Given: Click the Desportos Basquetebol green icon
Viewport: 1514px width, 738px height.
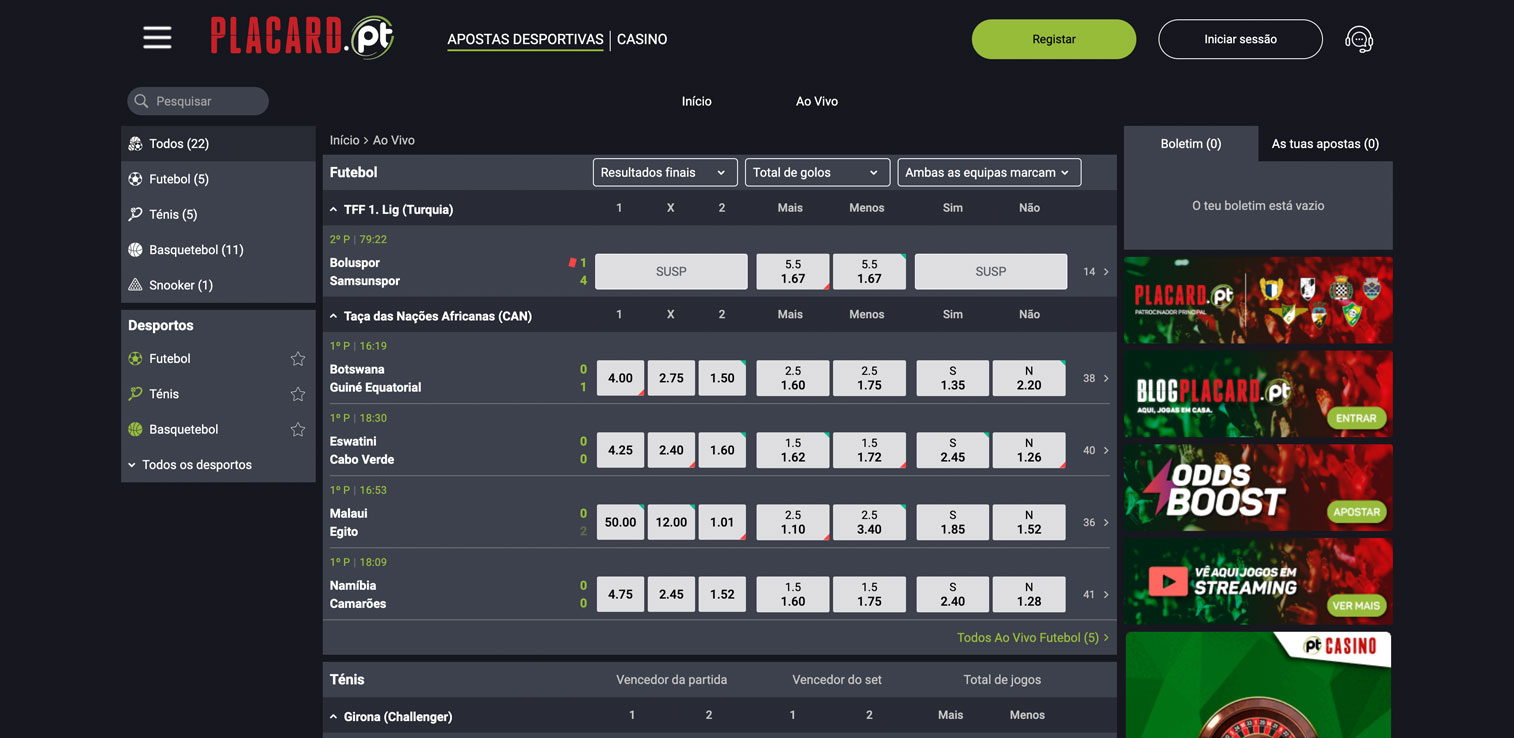Looking at the screenshot, I should click(x=136, y=429).
